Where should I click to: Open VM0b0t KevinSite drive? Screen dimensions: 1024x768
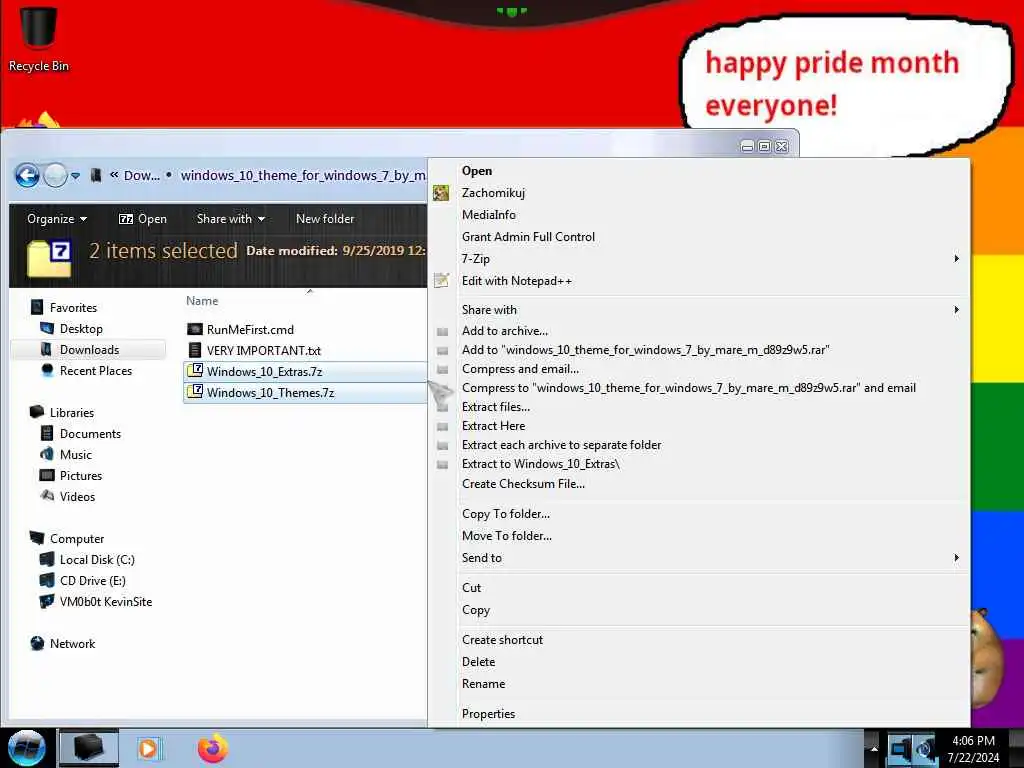[x=105, y=601]
